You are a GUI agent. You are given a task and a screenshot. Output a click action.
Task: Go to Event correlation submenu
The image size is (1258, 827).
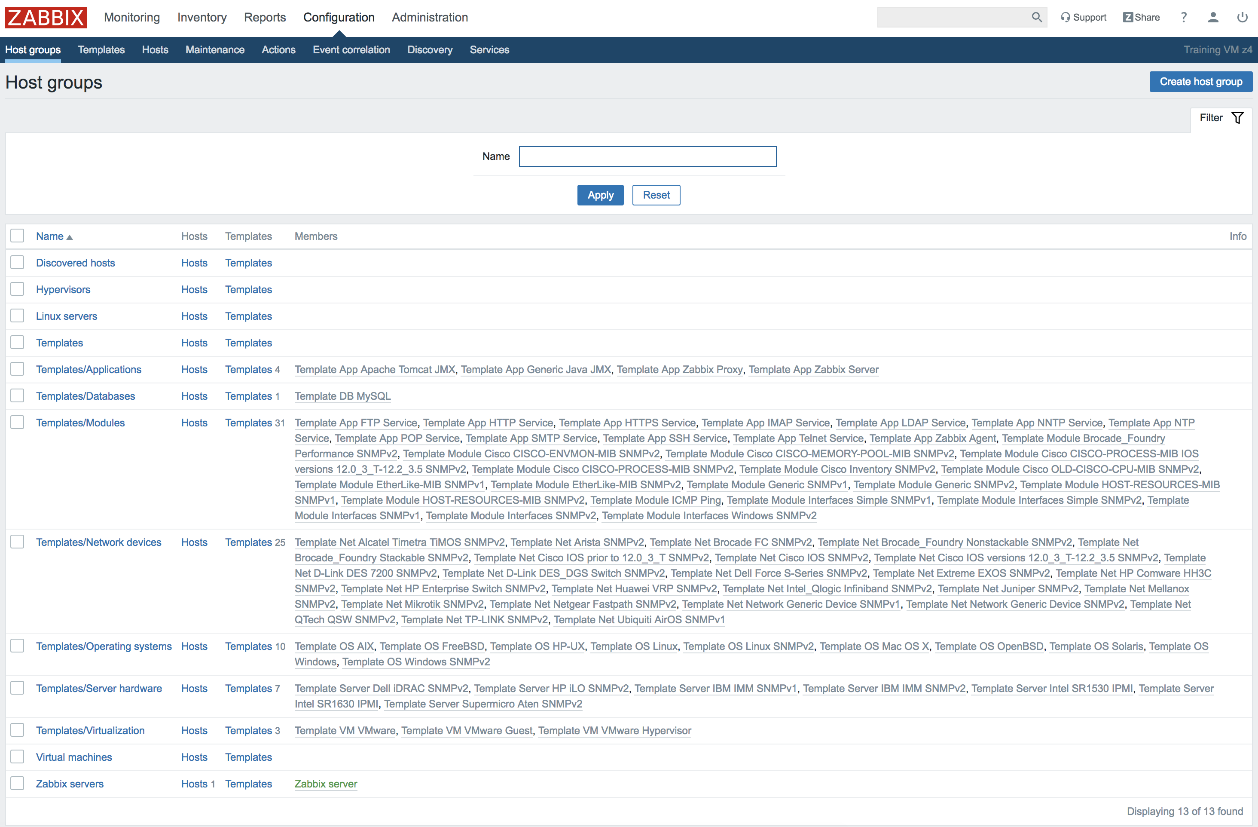click(352, 50)
